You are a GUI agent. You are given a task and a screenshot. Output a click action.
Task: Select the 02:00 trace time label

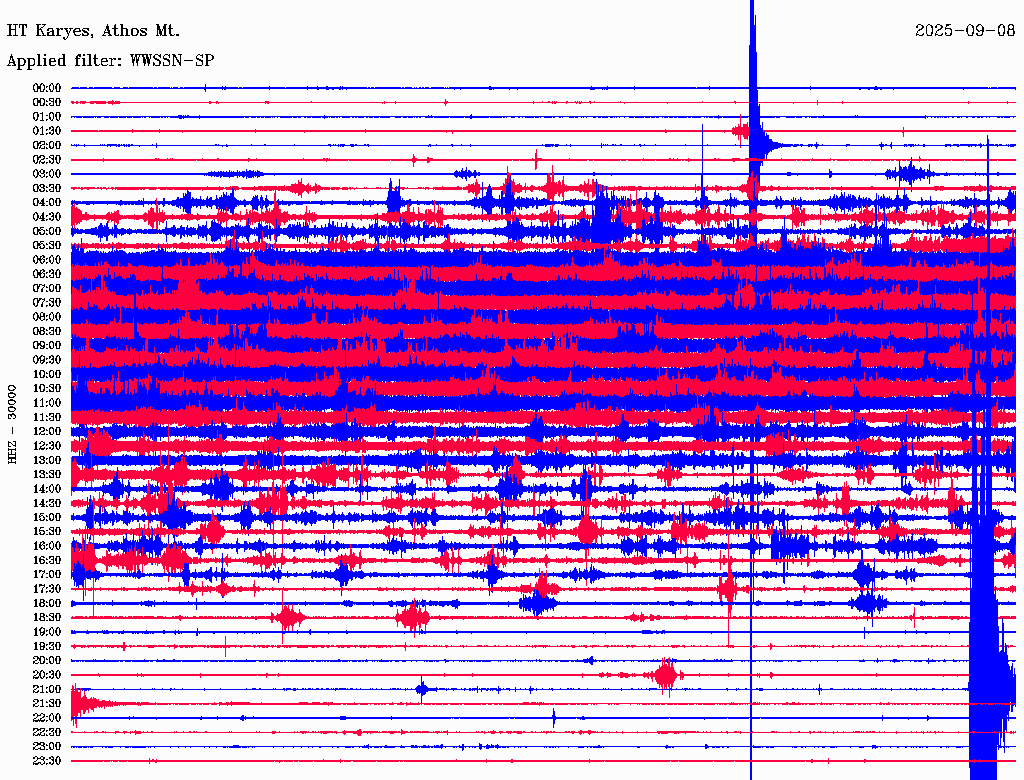point(47,146)
